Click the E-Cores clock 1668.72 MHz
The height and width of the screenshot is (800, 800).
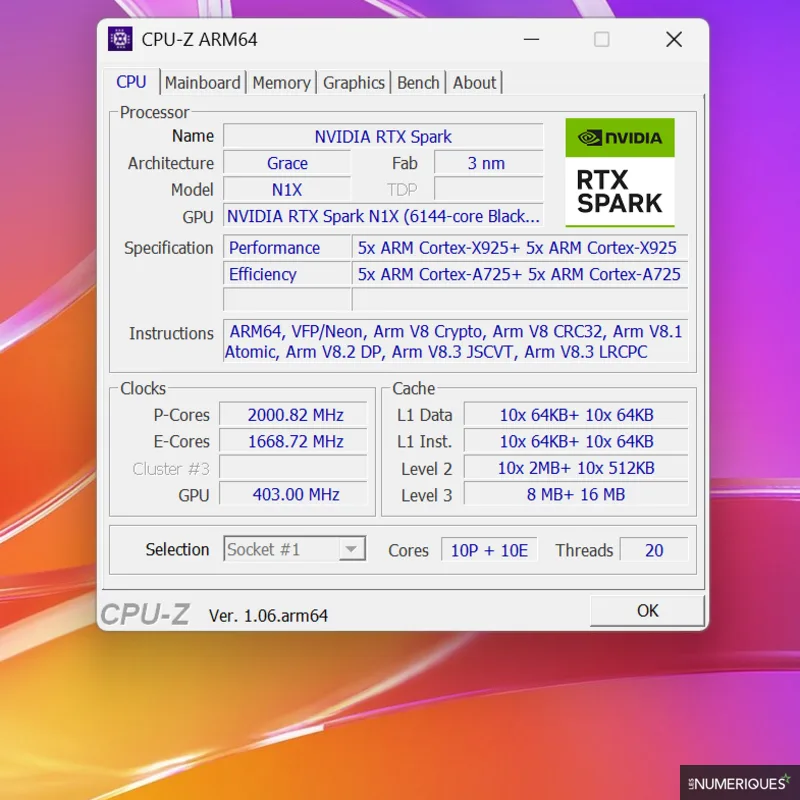coord(293,441)
